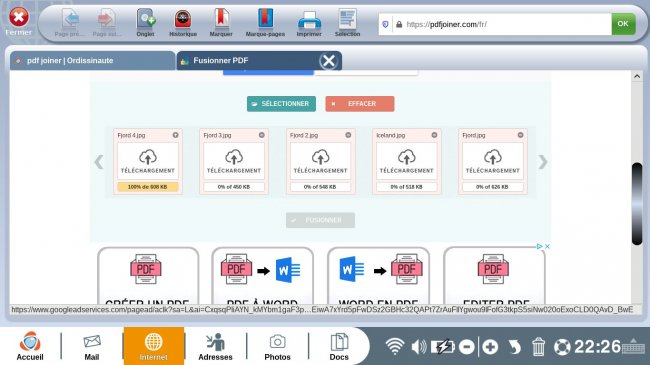This screenshot has width=650, height=365.
Task: Click the SÉLECTIONNER button
Action: [281, 104]
